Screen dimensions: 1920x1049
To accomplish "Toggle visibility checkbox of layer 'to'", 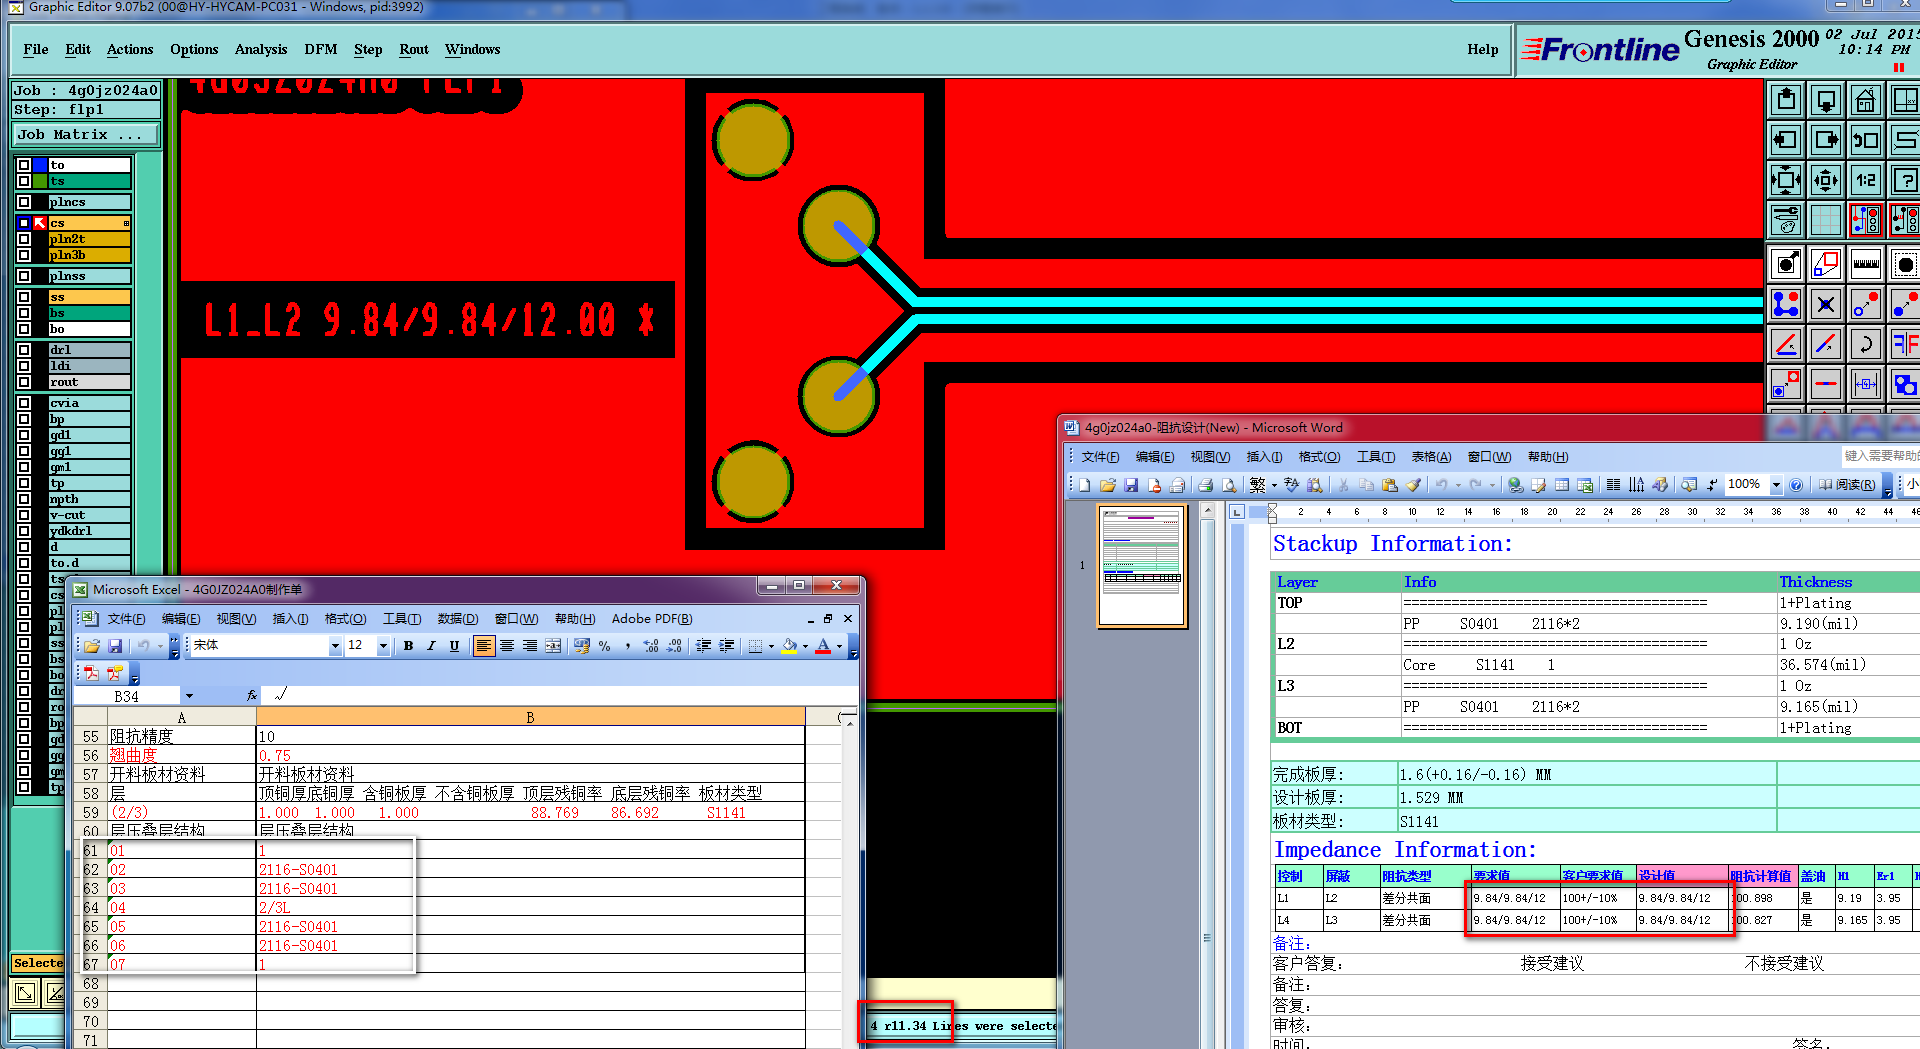I will point(24,165).
